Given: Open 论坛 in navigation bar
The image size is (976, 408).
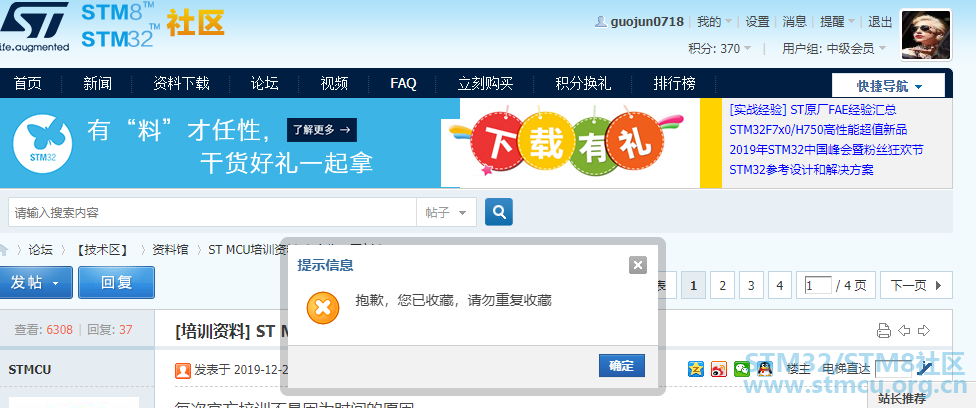Looking at the screenshot, I should (265, 83).
